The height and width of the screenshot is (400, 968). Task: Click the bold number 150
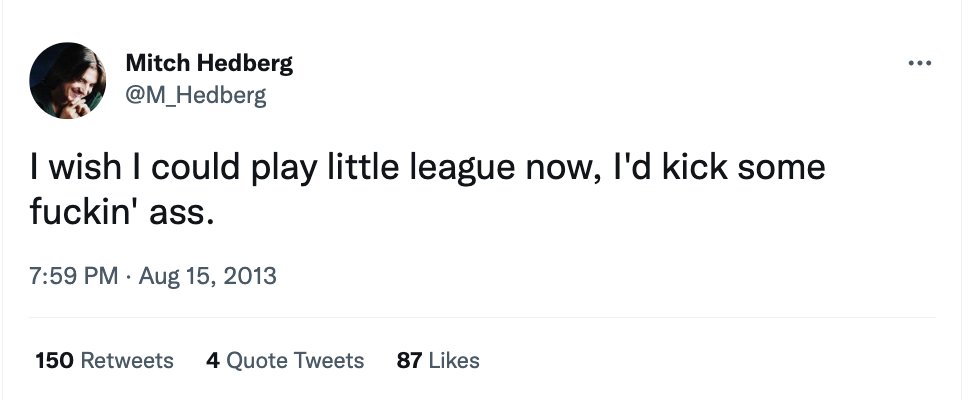coord(54,360)
